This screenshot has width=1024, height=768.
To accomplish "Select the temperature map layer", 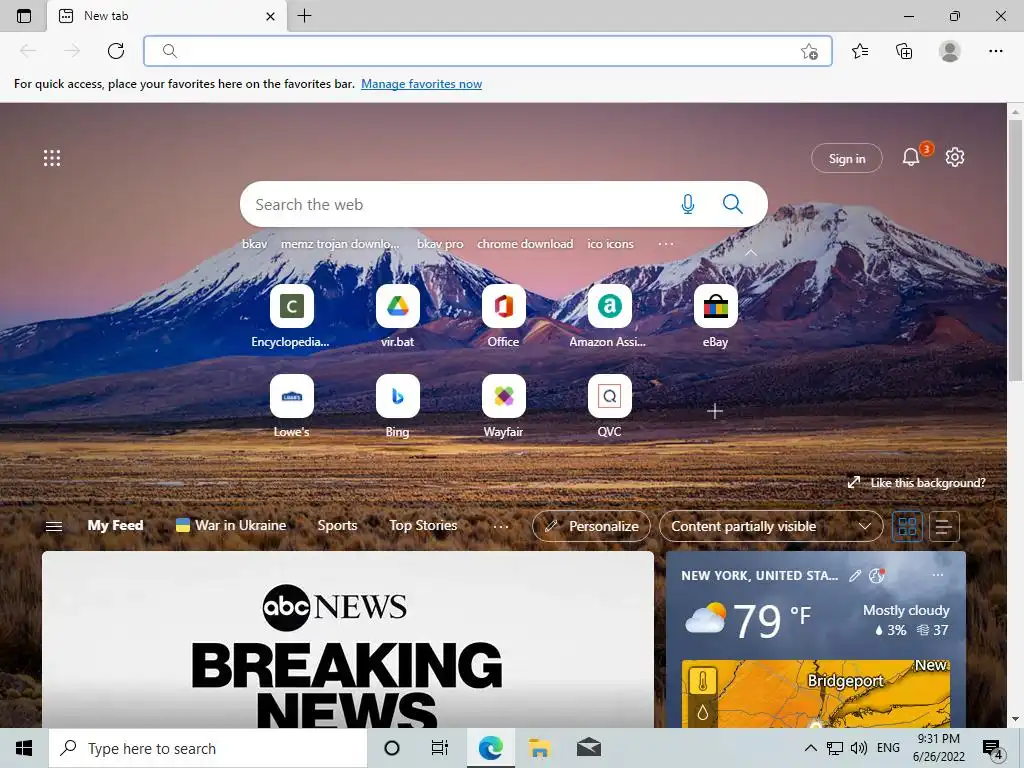I will (703, 682).
